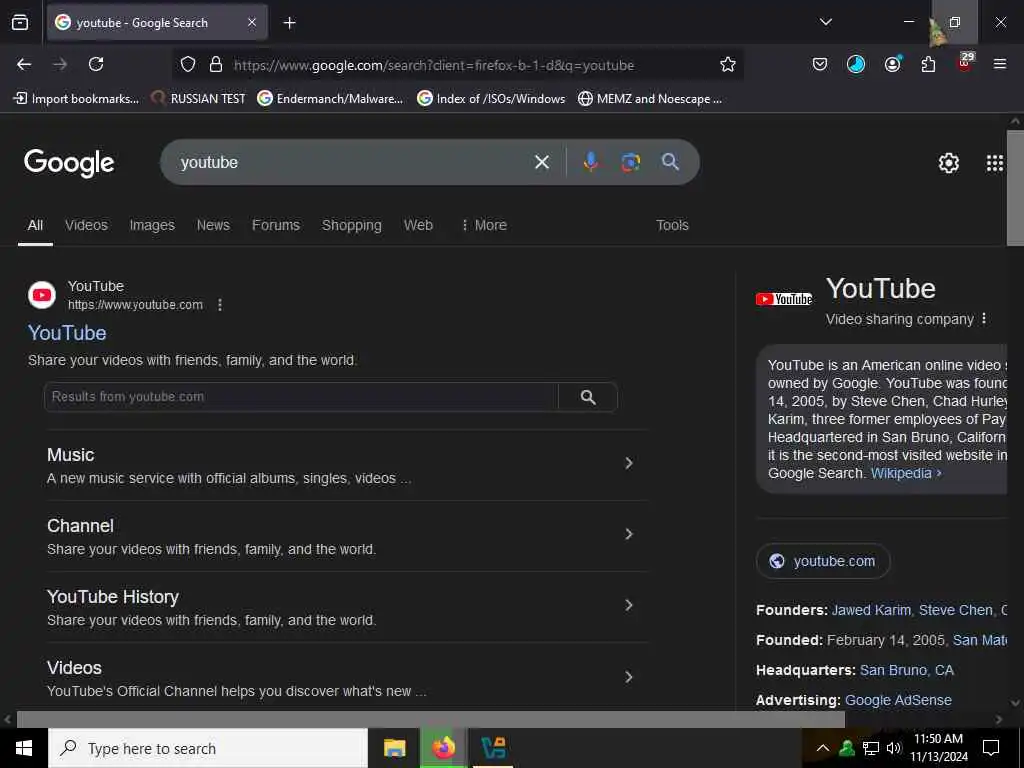
Task: Open more options for YouTube knowledge panel
Action: 984,319
